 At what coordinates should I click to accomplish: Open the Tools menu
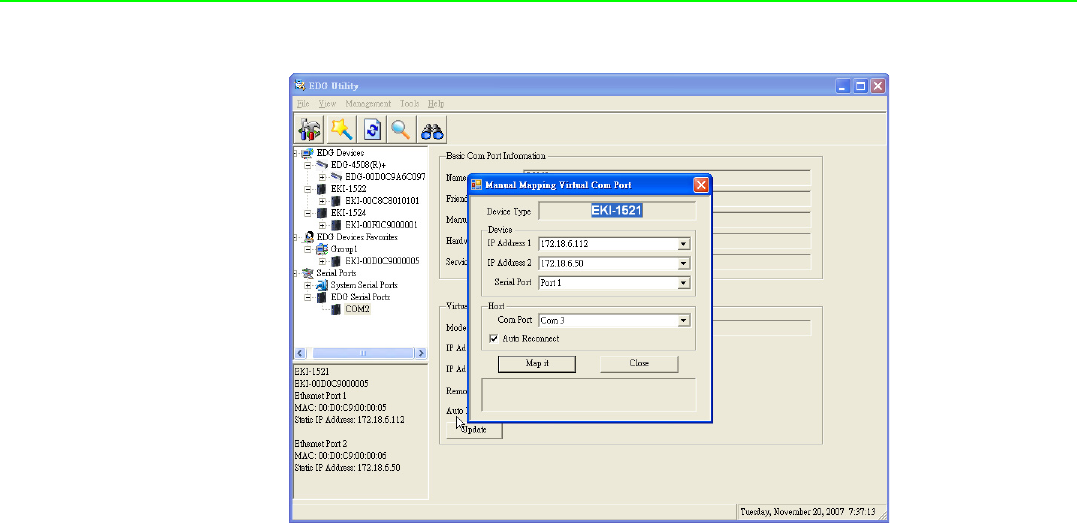[410, 104]
